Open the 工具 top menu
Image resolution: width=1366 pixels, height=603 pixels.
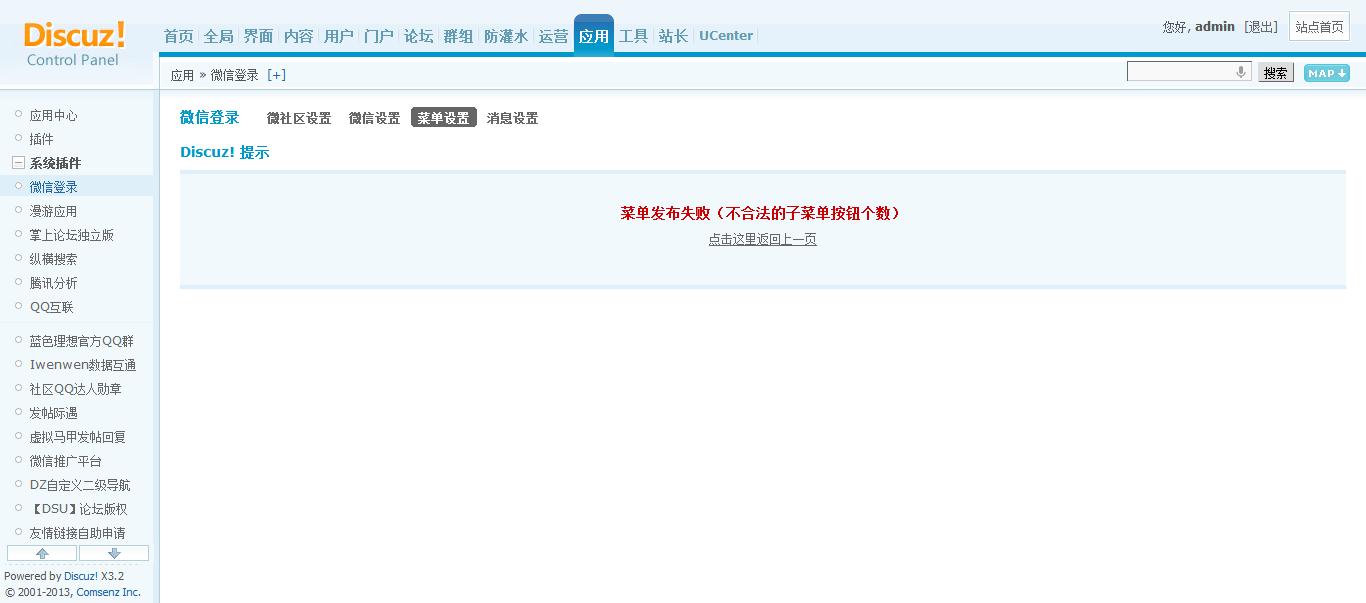click(x=634, y=36)
